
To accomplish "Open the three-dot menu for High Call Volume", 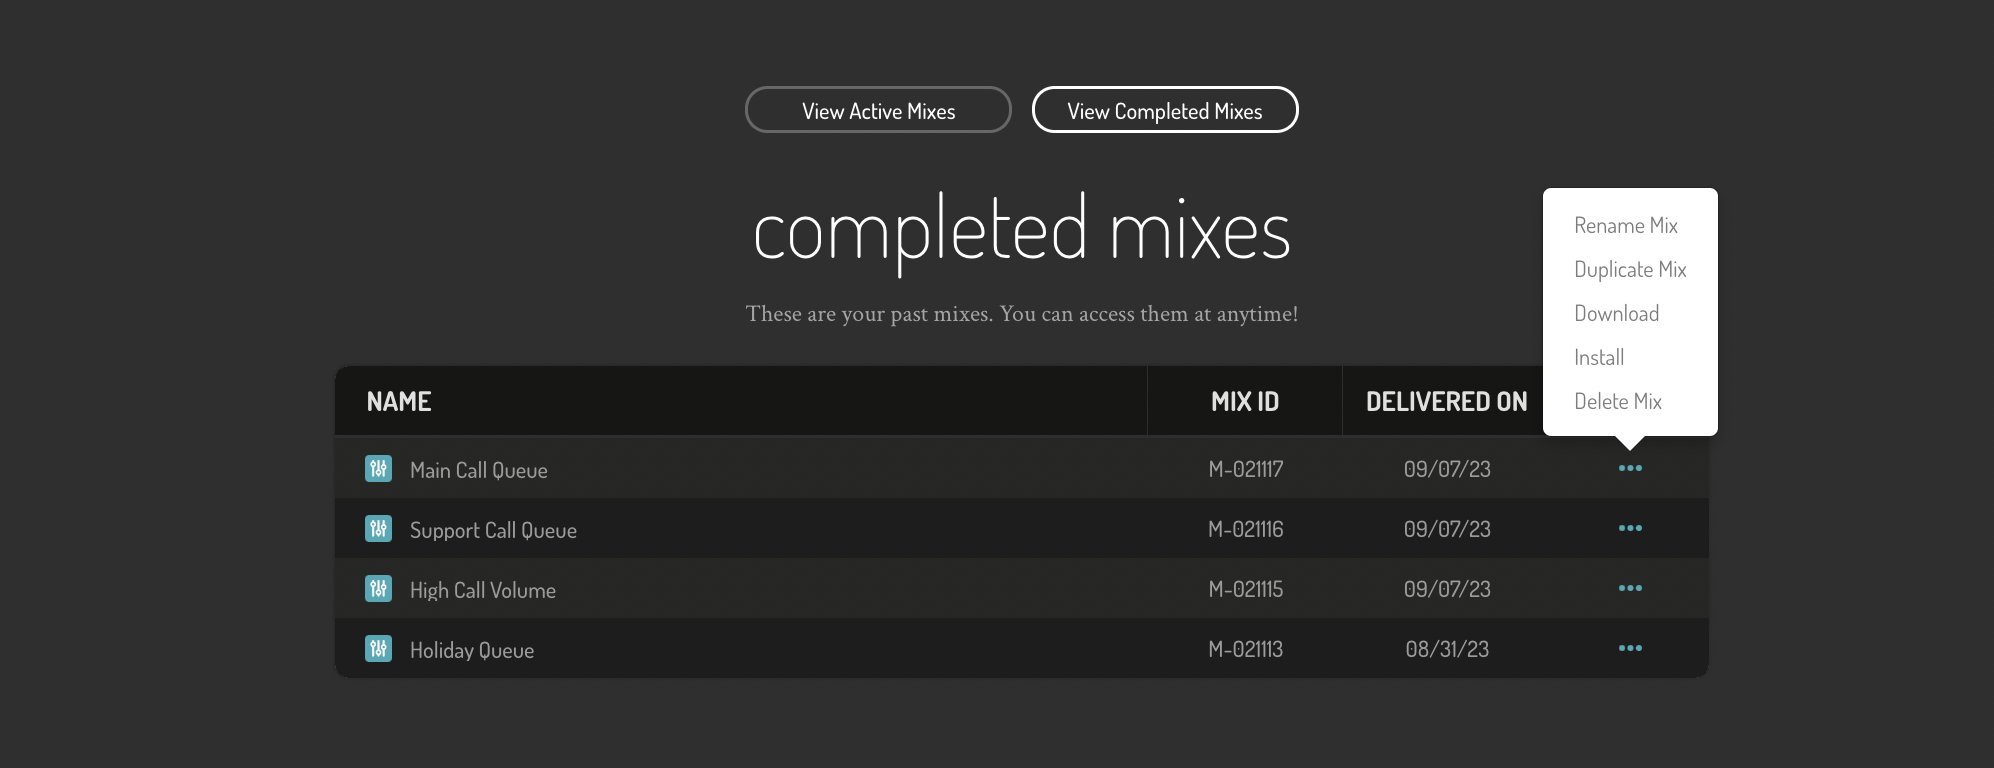I will 1630,588.
